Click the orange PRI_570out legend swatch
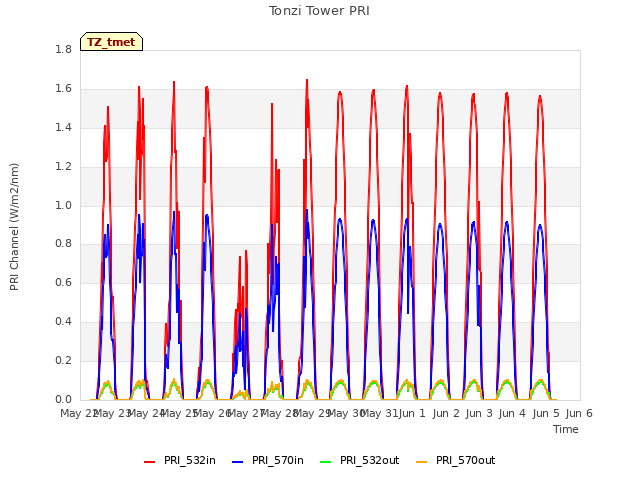 click(x=421, y=462)
